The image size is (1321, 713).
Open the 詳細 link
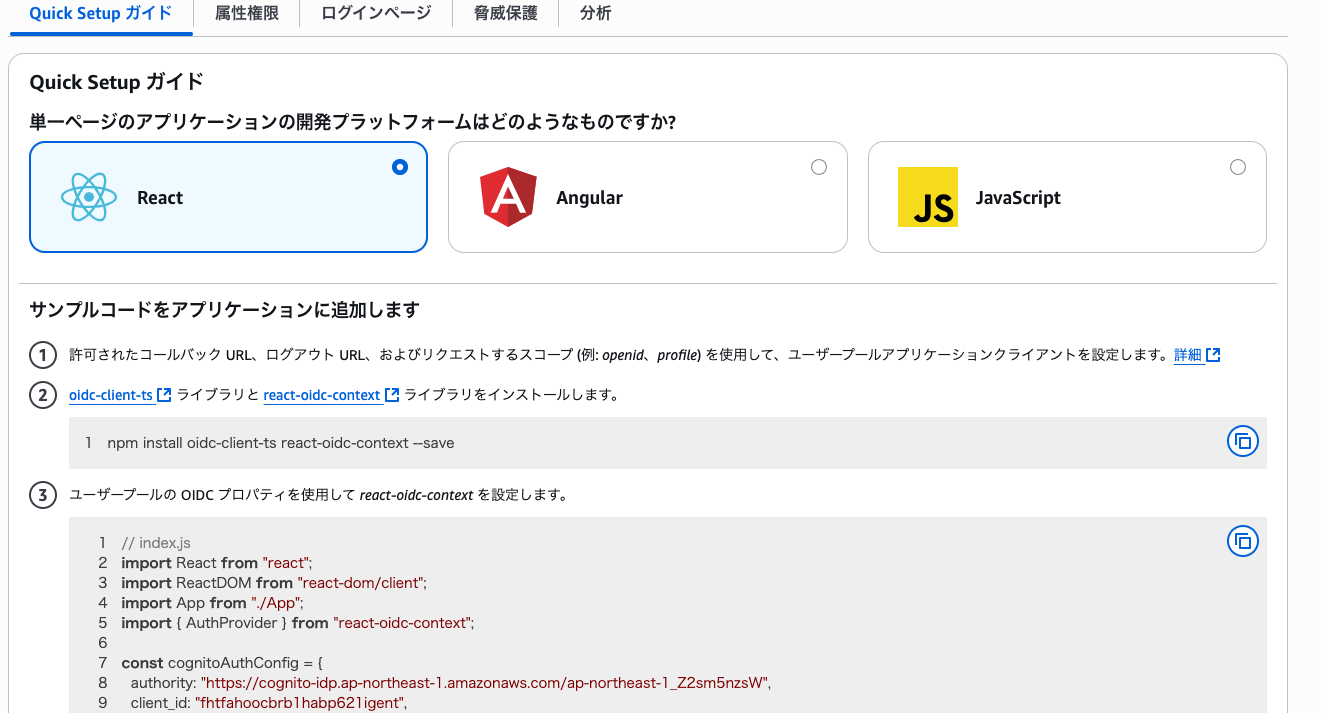click(x=1188, y=355)
